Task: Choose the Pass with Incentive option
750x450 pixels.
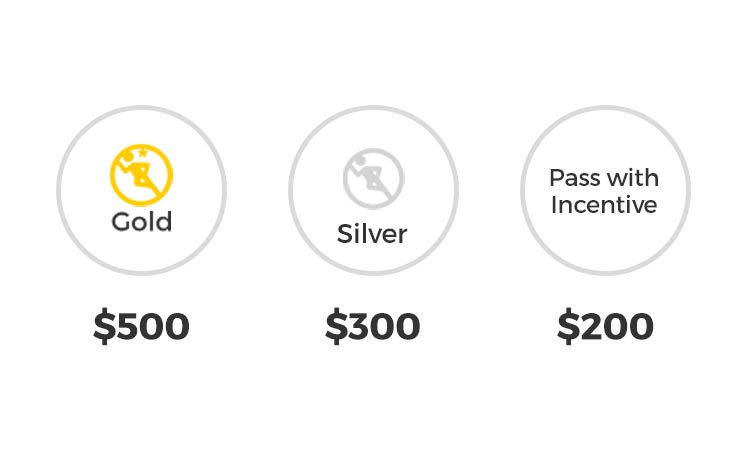Action: tap(604, 190)
